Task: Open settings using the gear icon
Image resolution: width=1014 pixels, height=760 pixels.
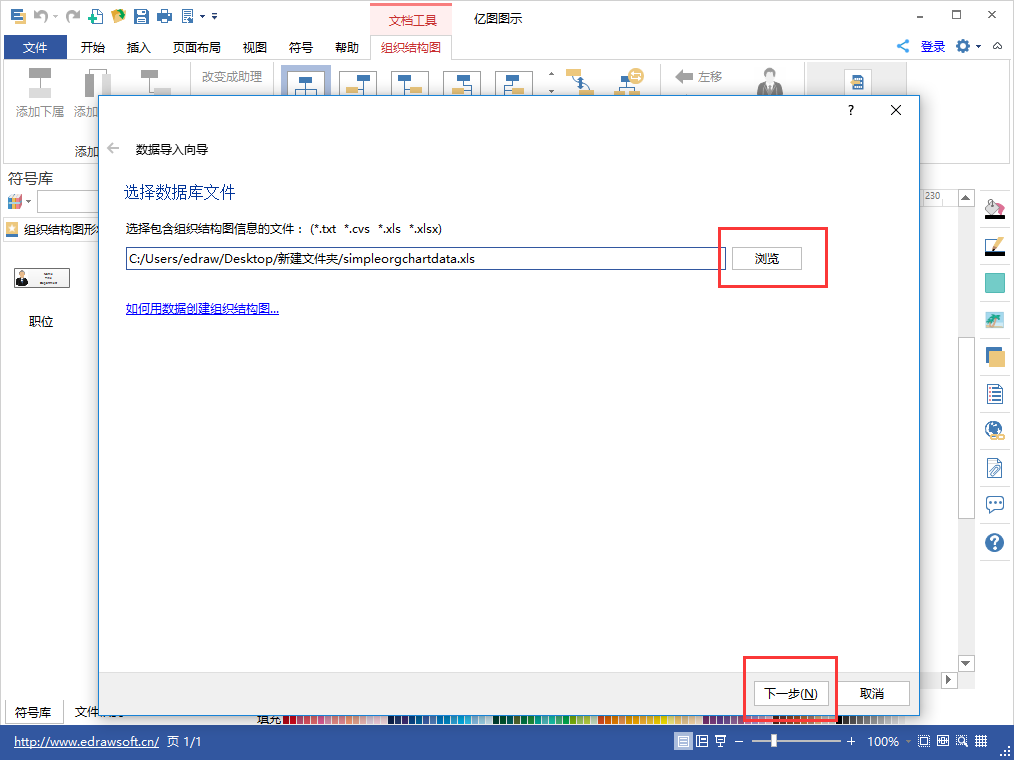Action: [x=963, y=46]
